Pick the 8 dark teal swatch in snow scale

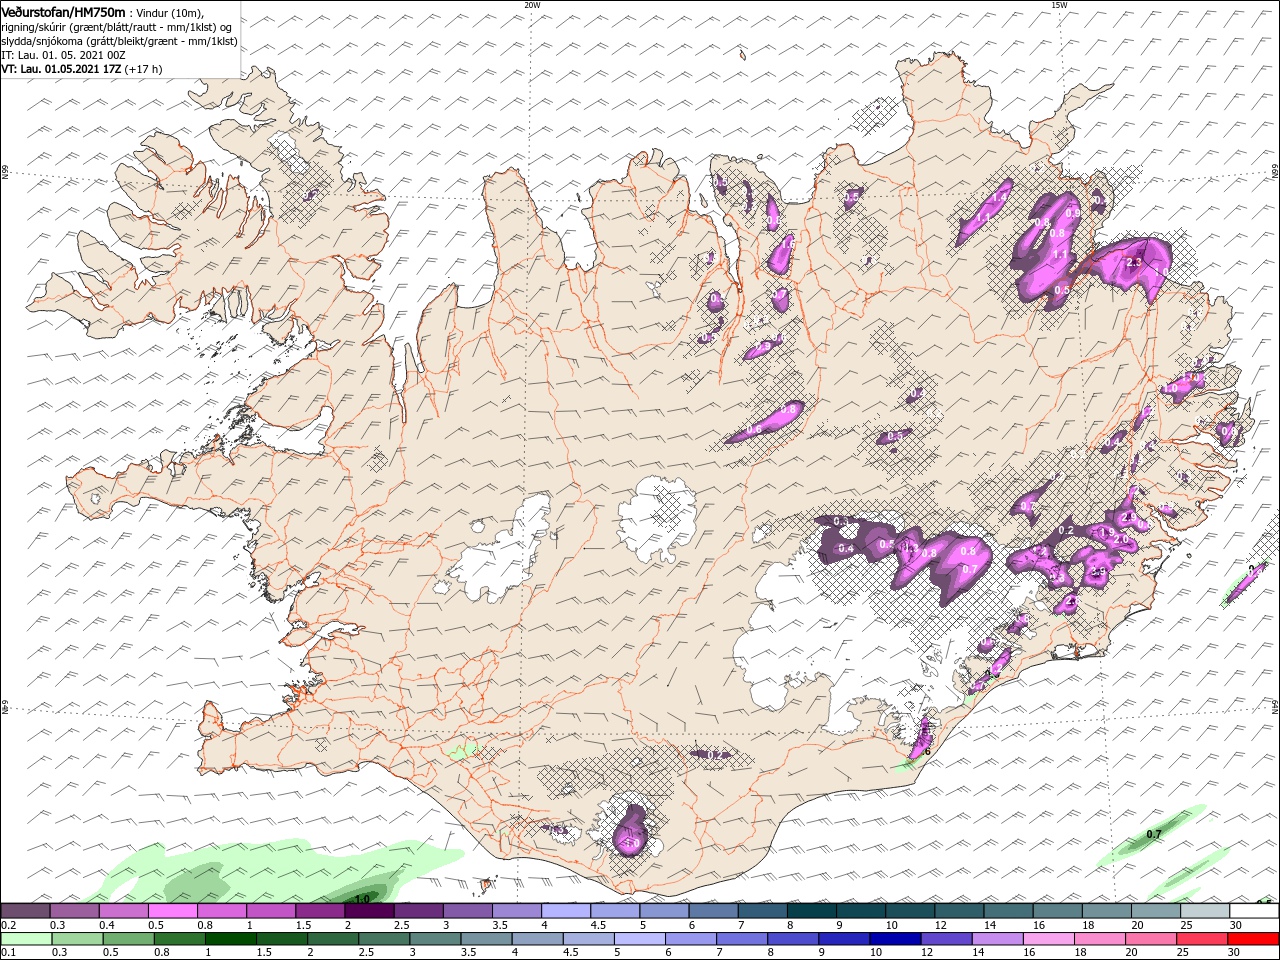coord(810,911)
